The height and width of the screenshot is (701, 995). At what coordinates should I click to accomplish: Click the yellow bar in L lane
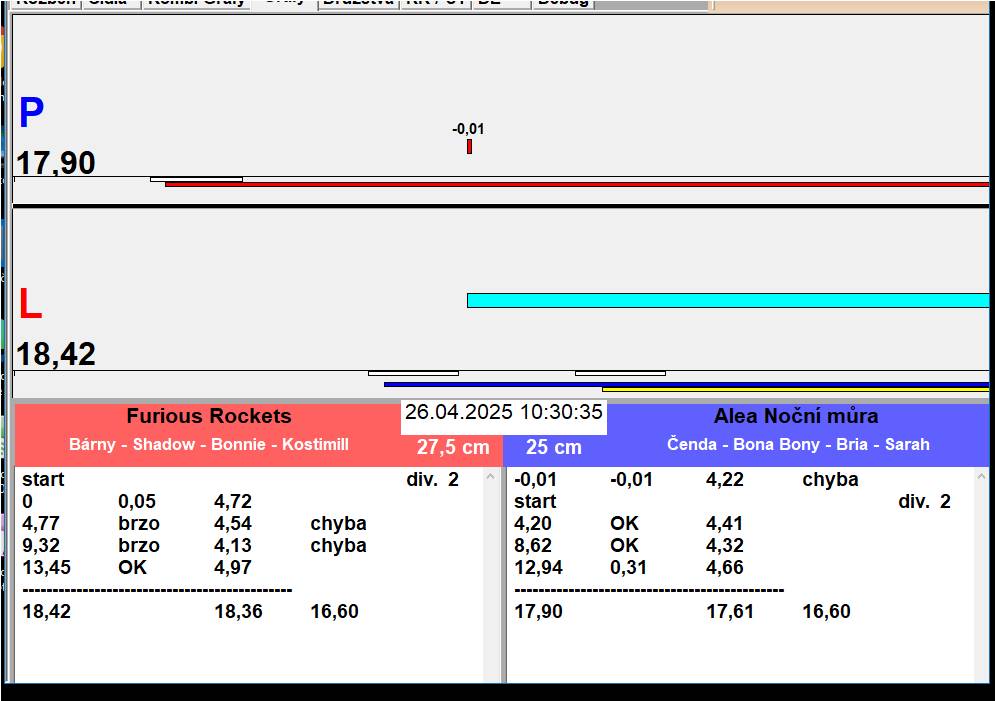click(795, 389)
